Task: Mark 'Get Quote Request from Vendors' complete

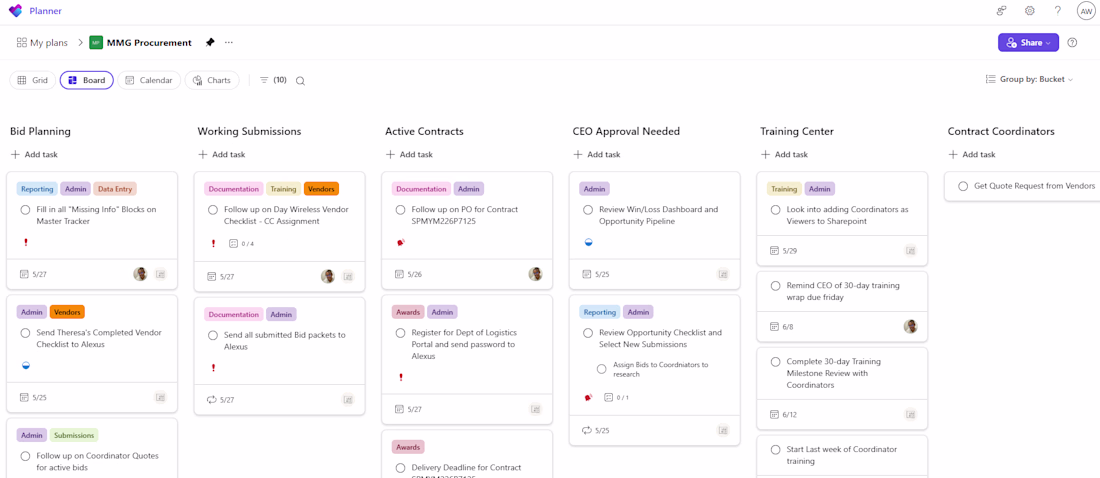Action: (x=962, y=186)
